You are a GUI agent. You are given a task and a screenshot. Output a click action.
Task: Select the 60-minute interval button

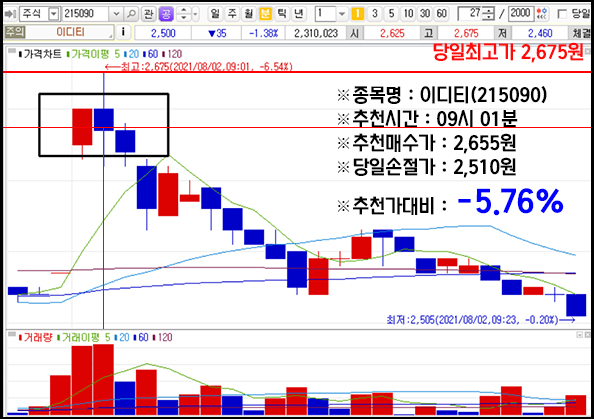click(441, 14)
